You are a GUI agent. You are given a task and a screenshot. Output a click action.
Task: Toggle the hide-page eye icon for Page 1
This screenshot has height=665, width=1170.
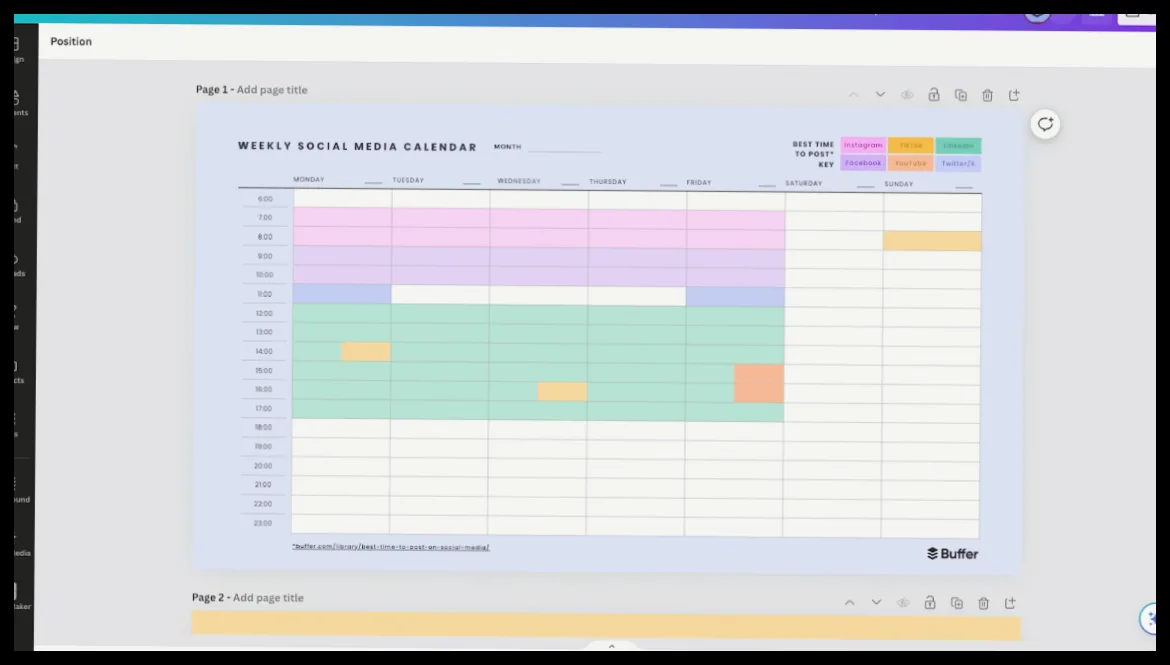click(x=907, y=95)
